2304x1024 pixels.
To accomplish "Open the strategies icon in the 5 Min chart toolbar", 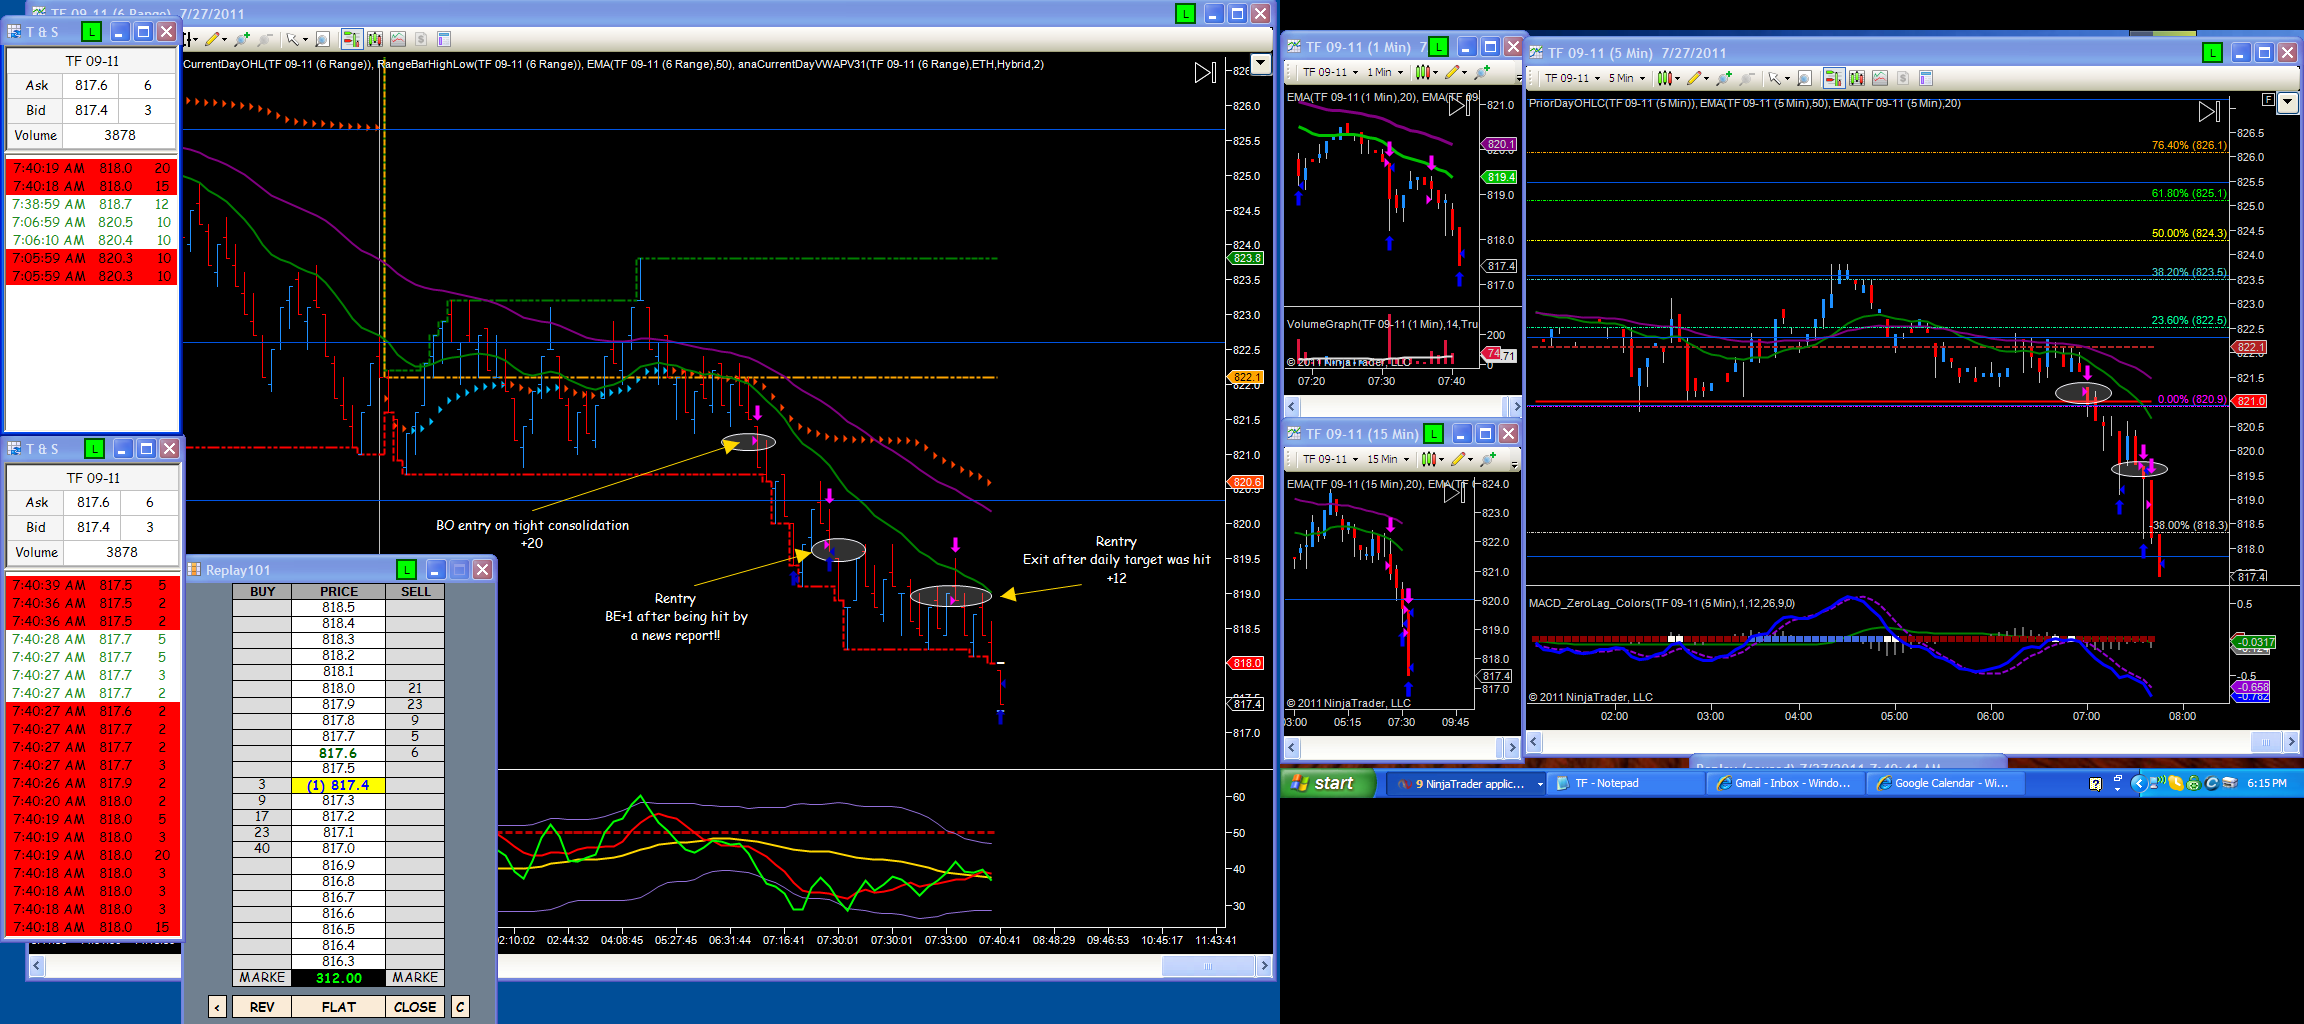I will point(1880,78).
